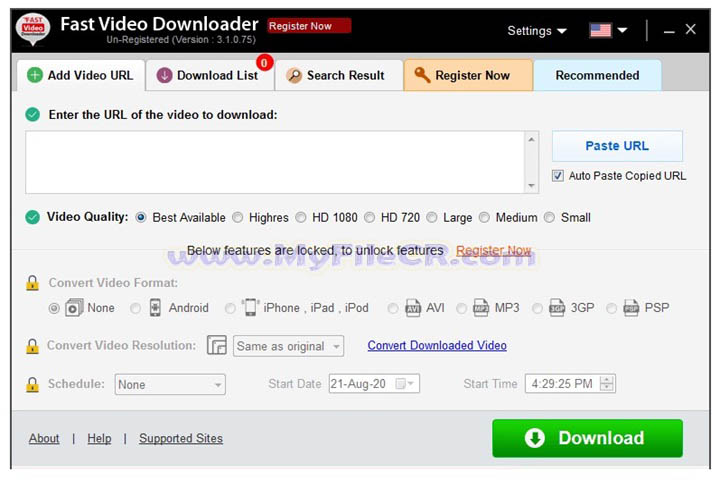Click the Start Time spinner arrows
Screen dimensions: 720x480
point(607,384)
